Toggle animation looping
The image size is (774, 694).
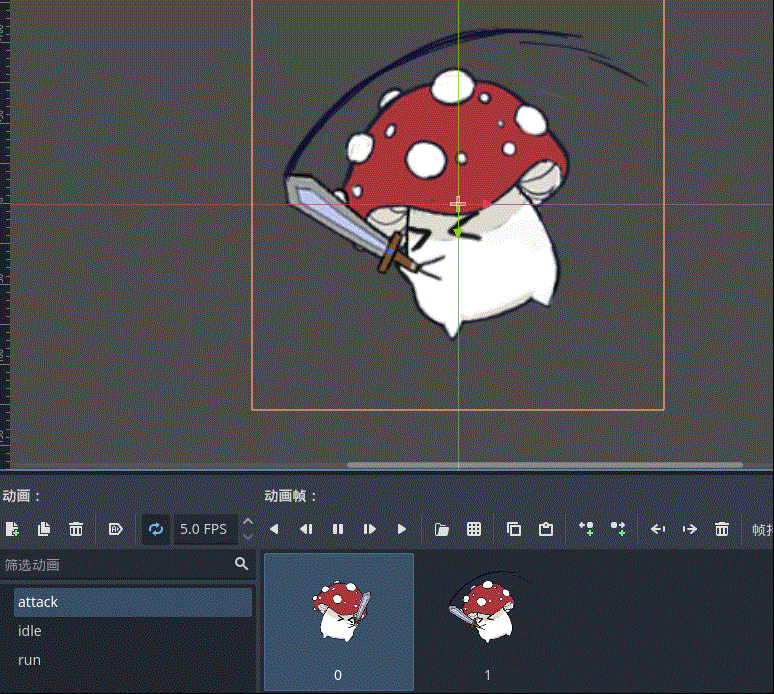click(156, 529)
